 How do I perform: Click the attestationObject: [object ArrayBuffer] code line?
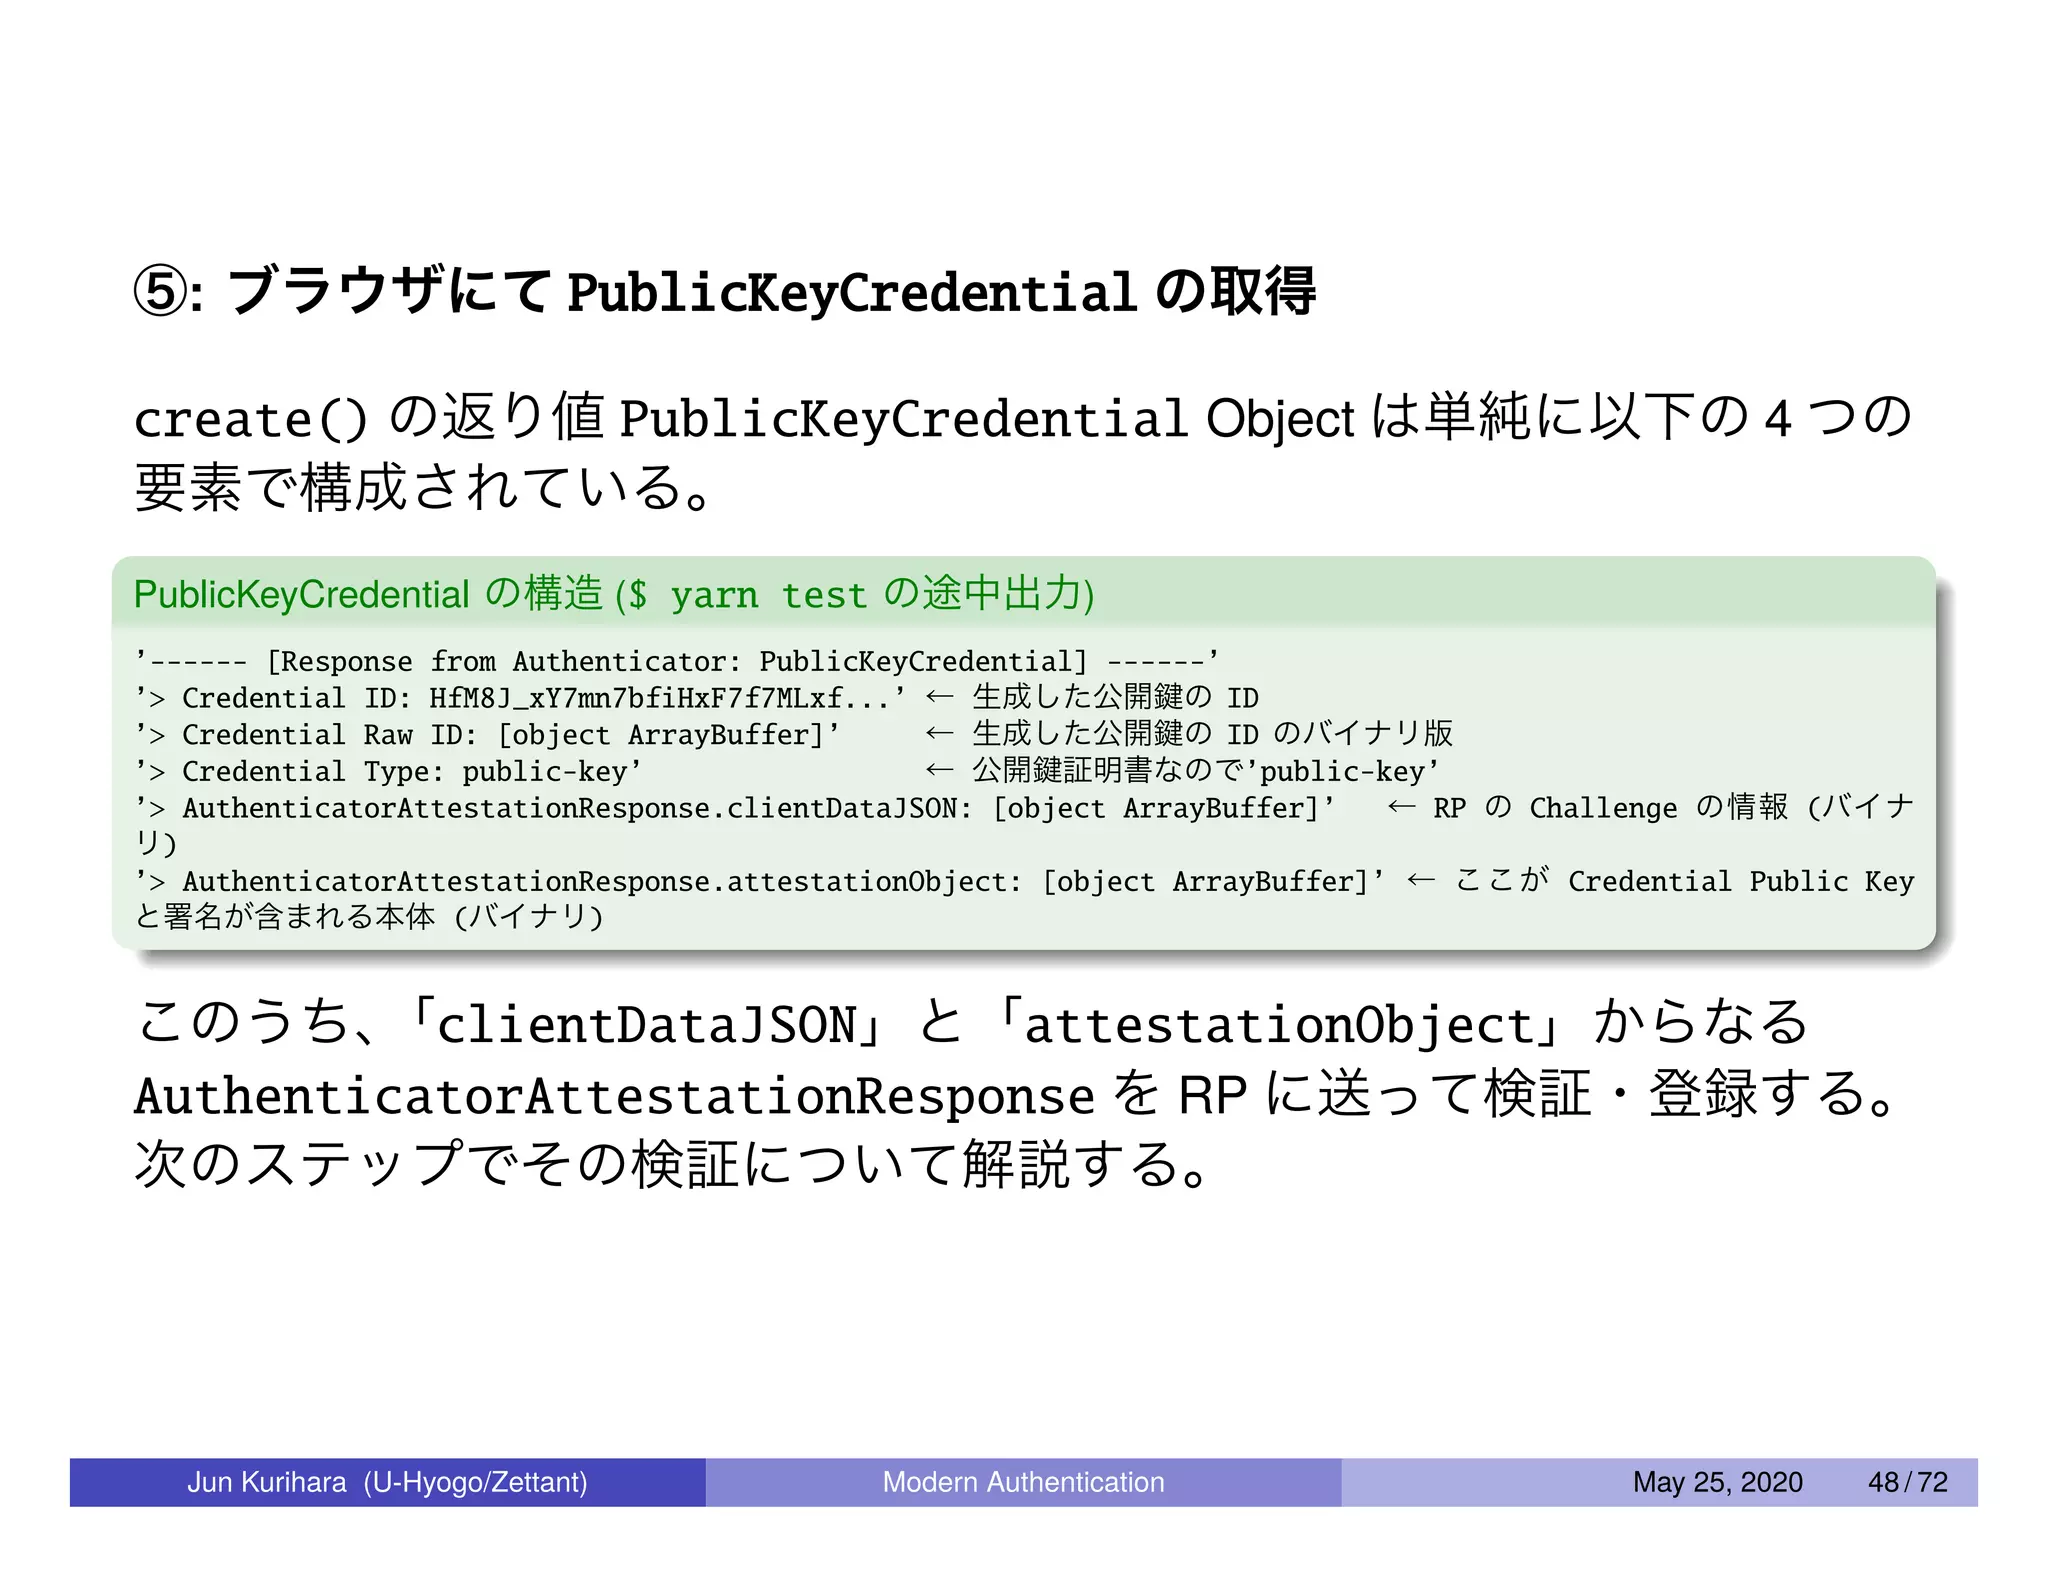click(x=760, y=881)
